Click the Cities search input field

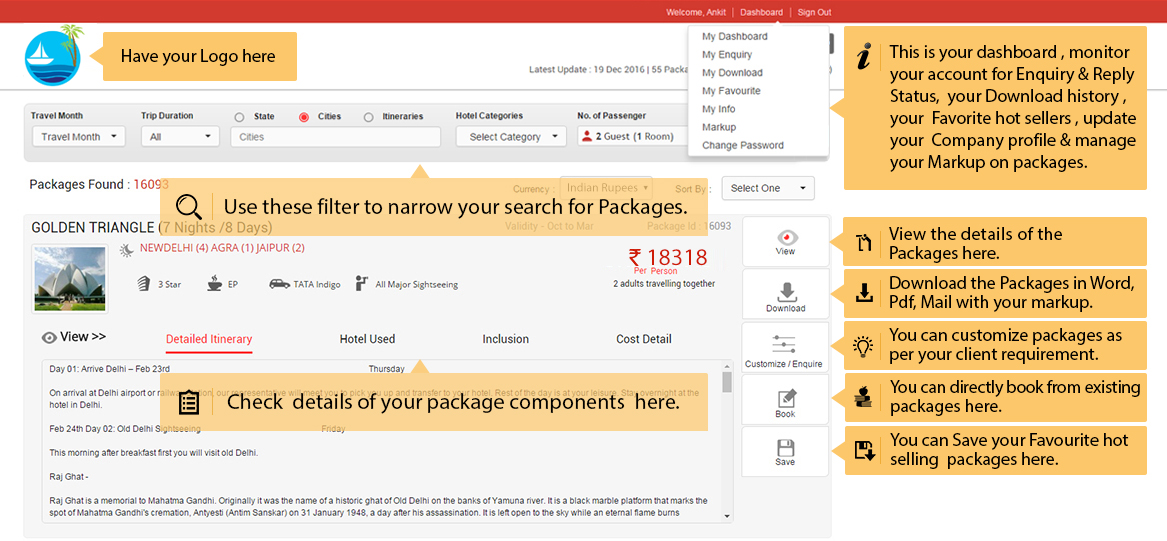[335, 137]
